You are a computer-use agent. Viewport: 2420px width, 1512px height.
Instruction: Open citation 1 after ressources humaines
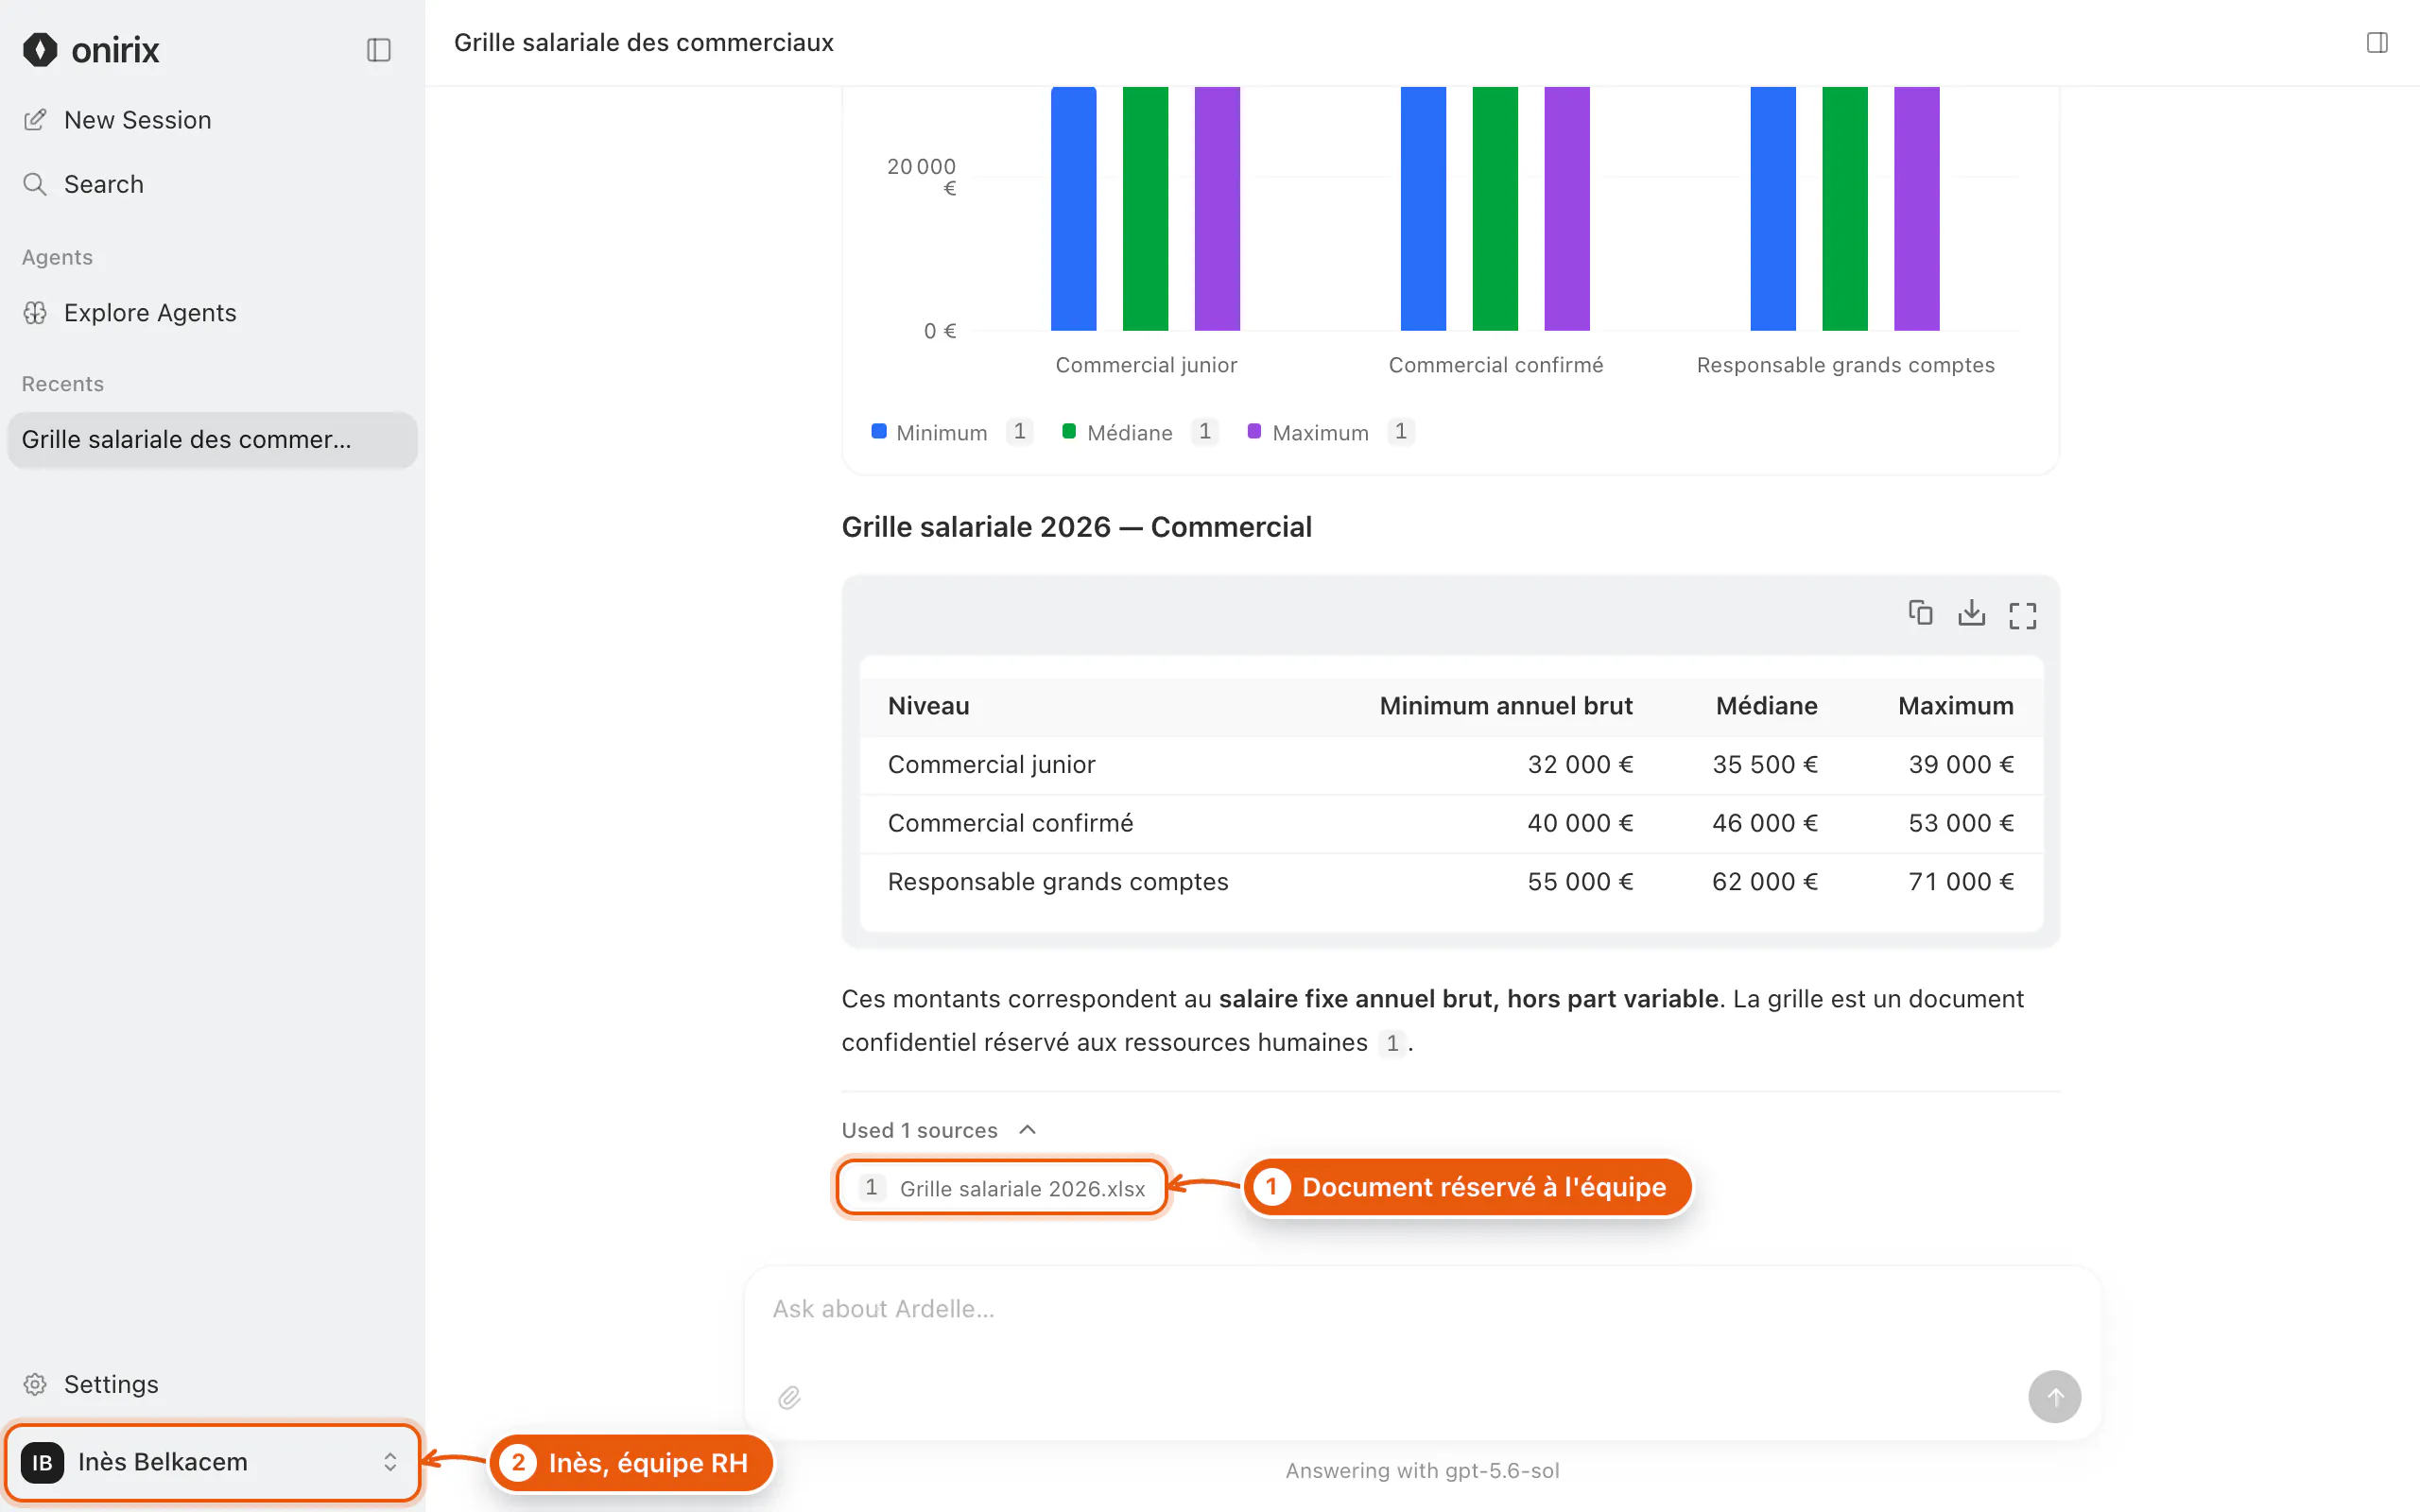[x=1392, y=1043]
